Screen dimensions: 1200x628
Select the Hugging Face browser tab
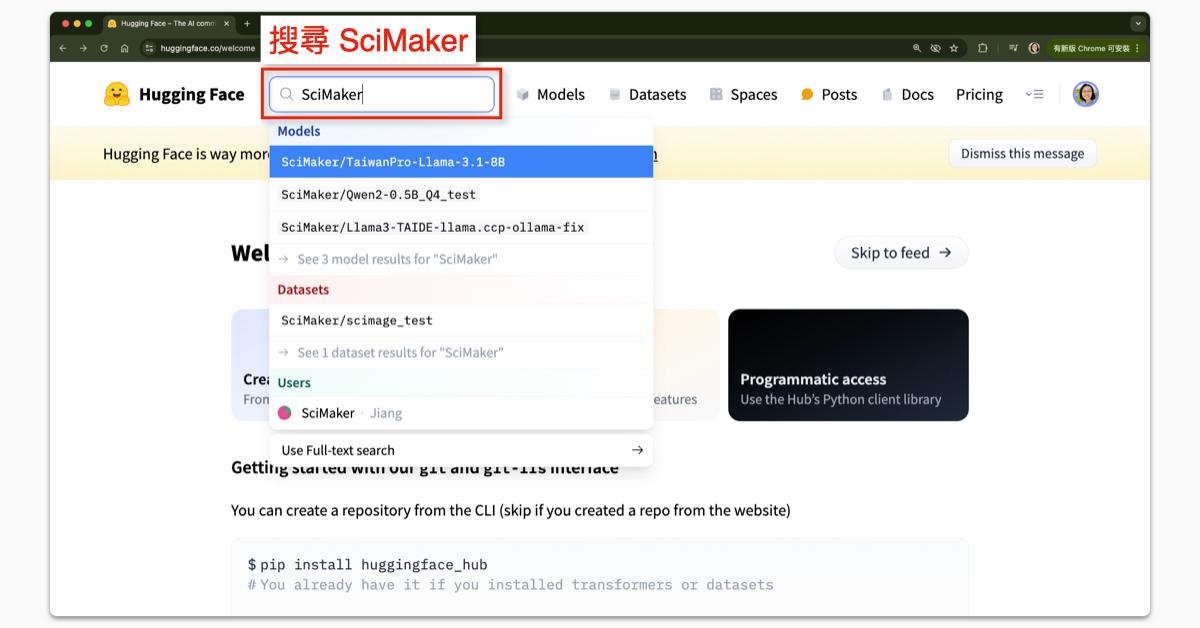(x=167, y=23)
